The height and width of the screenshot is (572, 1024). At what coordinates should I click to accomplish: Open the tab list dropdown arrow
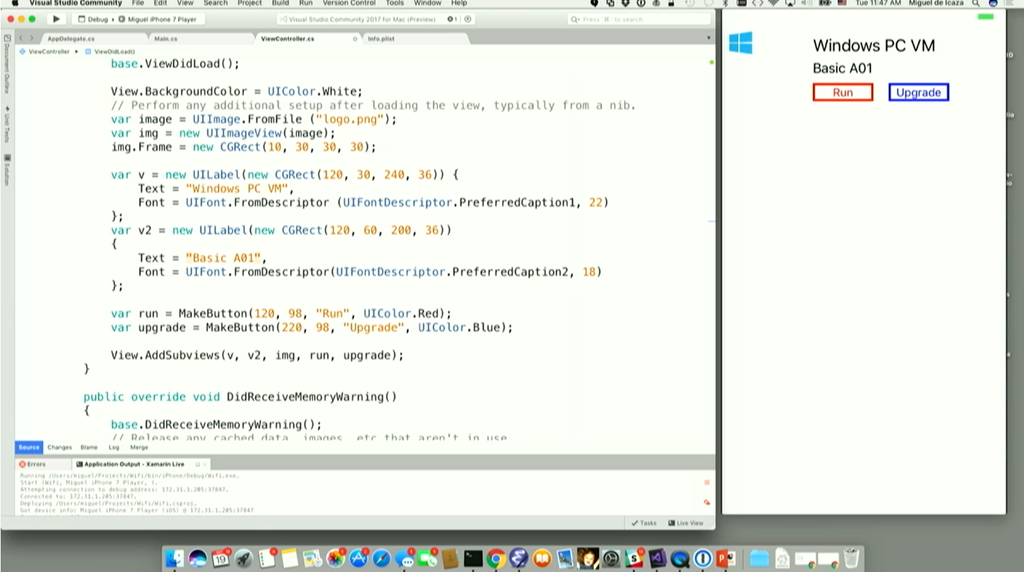(709, 39)
